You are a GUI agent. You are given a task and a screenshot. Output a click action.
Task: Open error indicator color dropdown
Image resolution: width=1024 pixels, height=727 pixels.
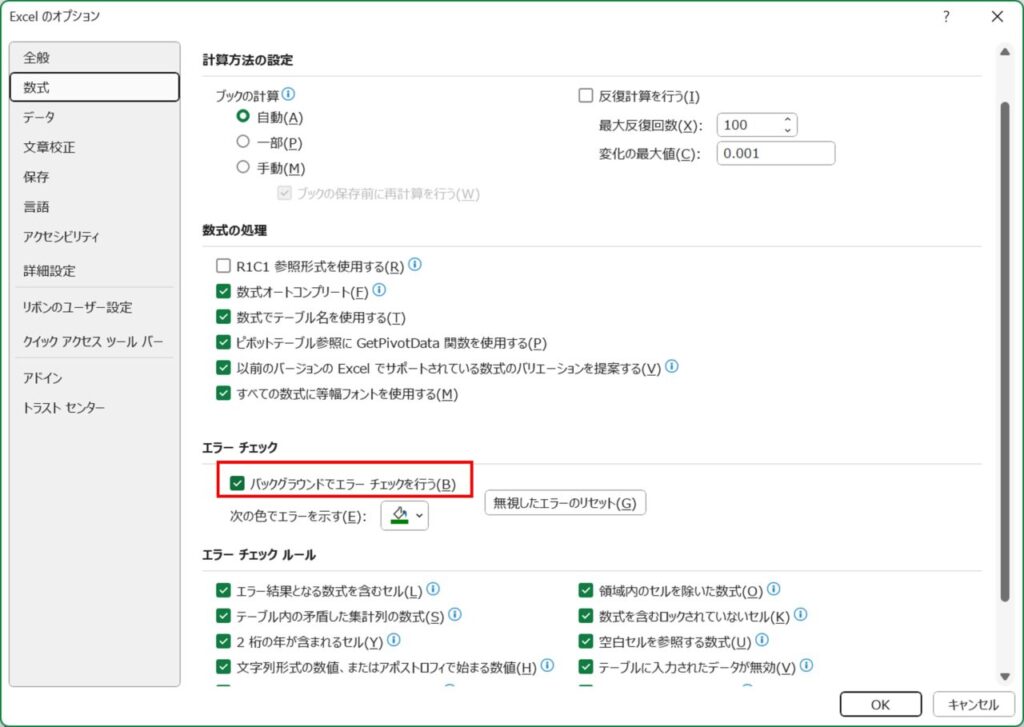tap(404, 515)
